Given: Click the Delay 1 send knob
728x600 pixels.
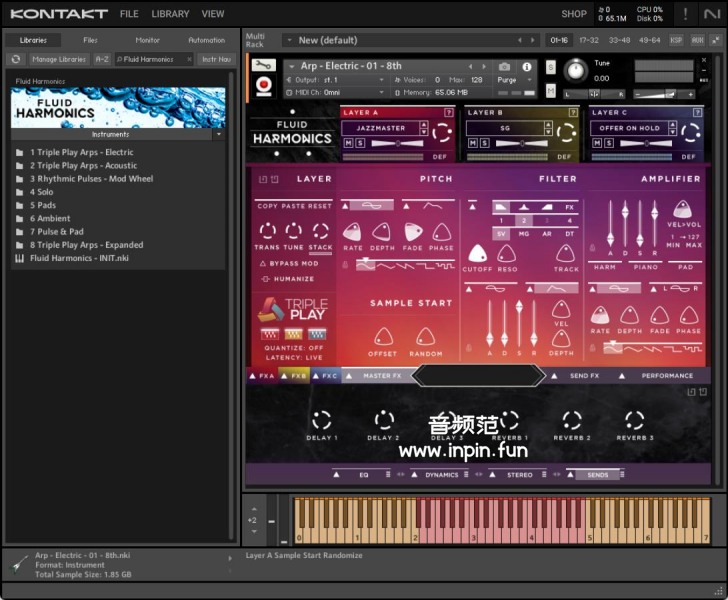Looking at the screenshot, I should (x=321, y=420).
